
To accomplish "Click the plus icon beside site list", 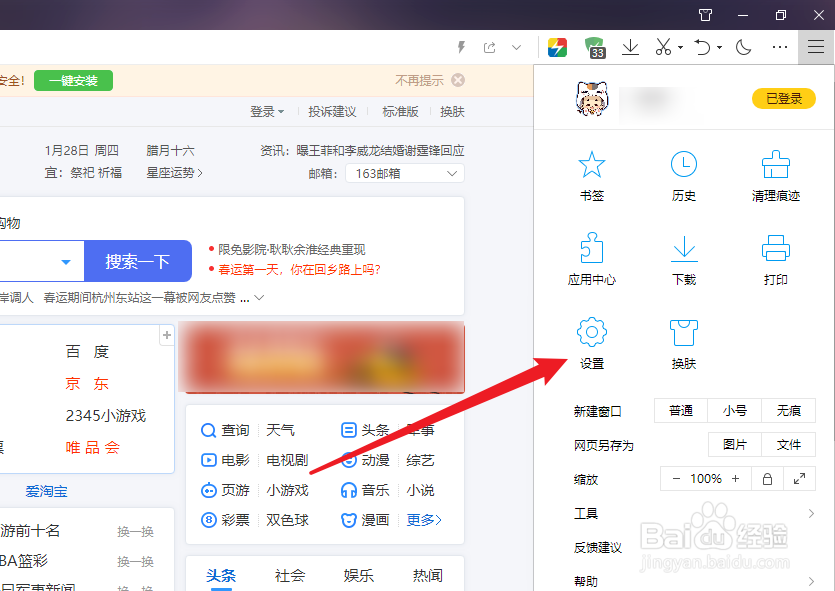I will 167,335.
